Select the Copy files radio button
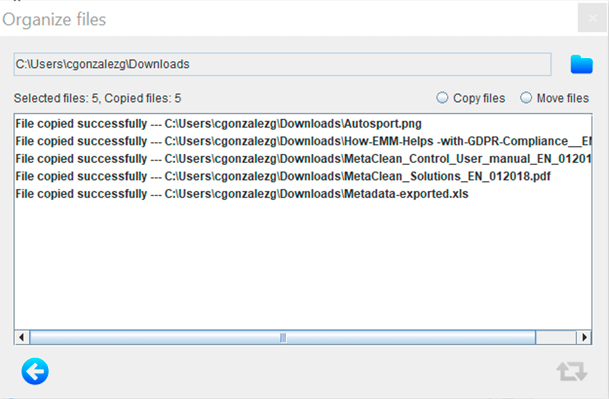The height and width of the screenshot is (399, 609). [x=442, y=98]
